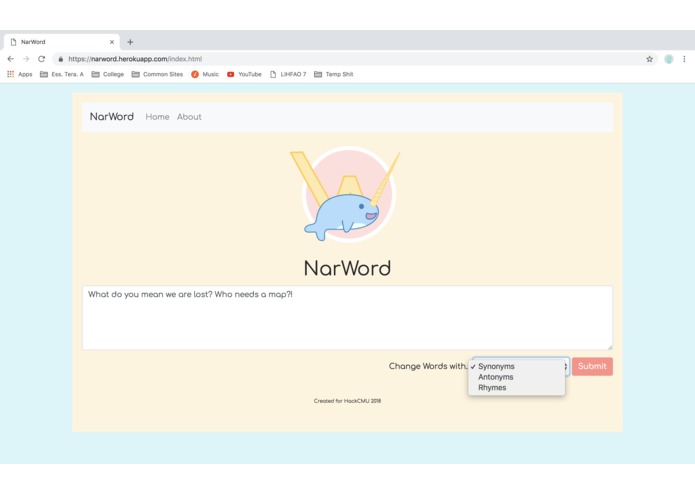Reload the NarWord page
The height and width of the screenshot is (494, 695).
tap(41, 59)
